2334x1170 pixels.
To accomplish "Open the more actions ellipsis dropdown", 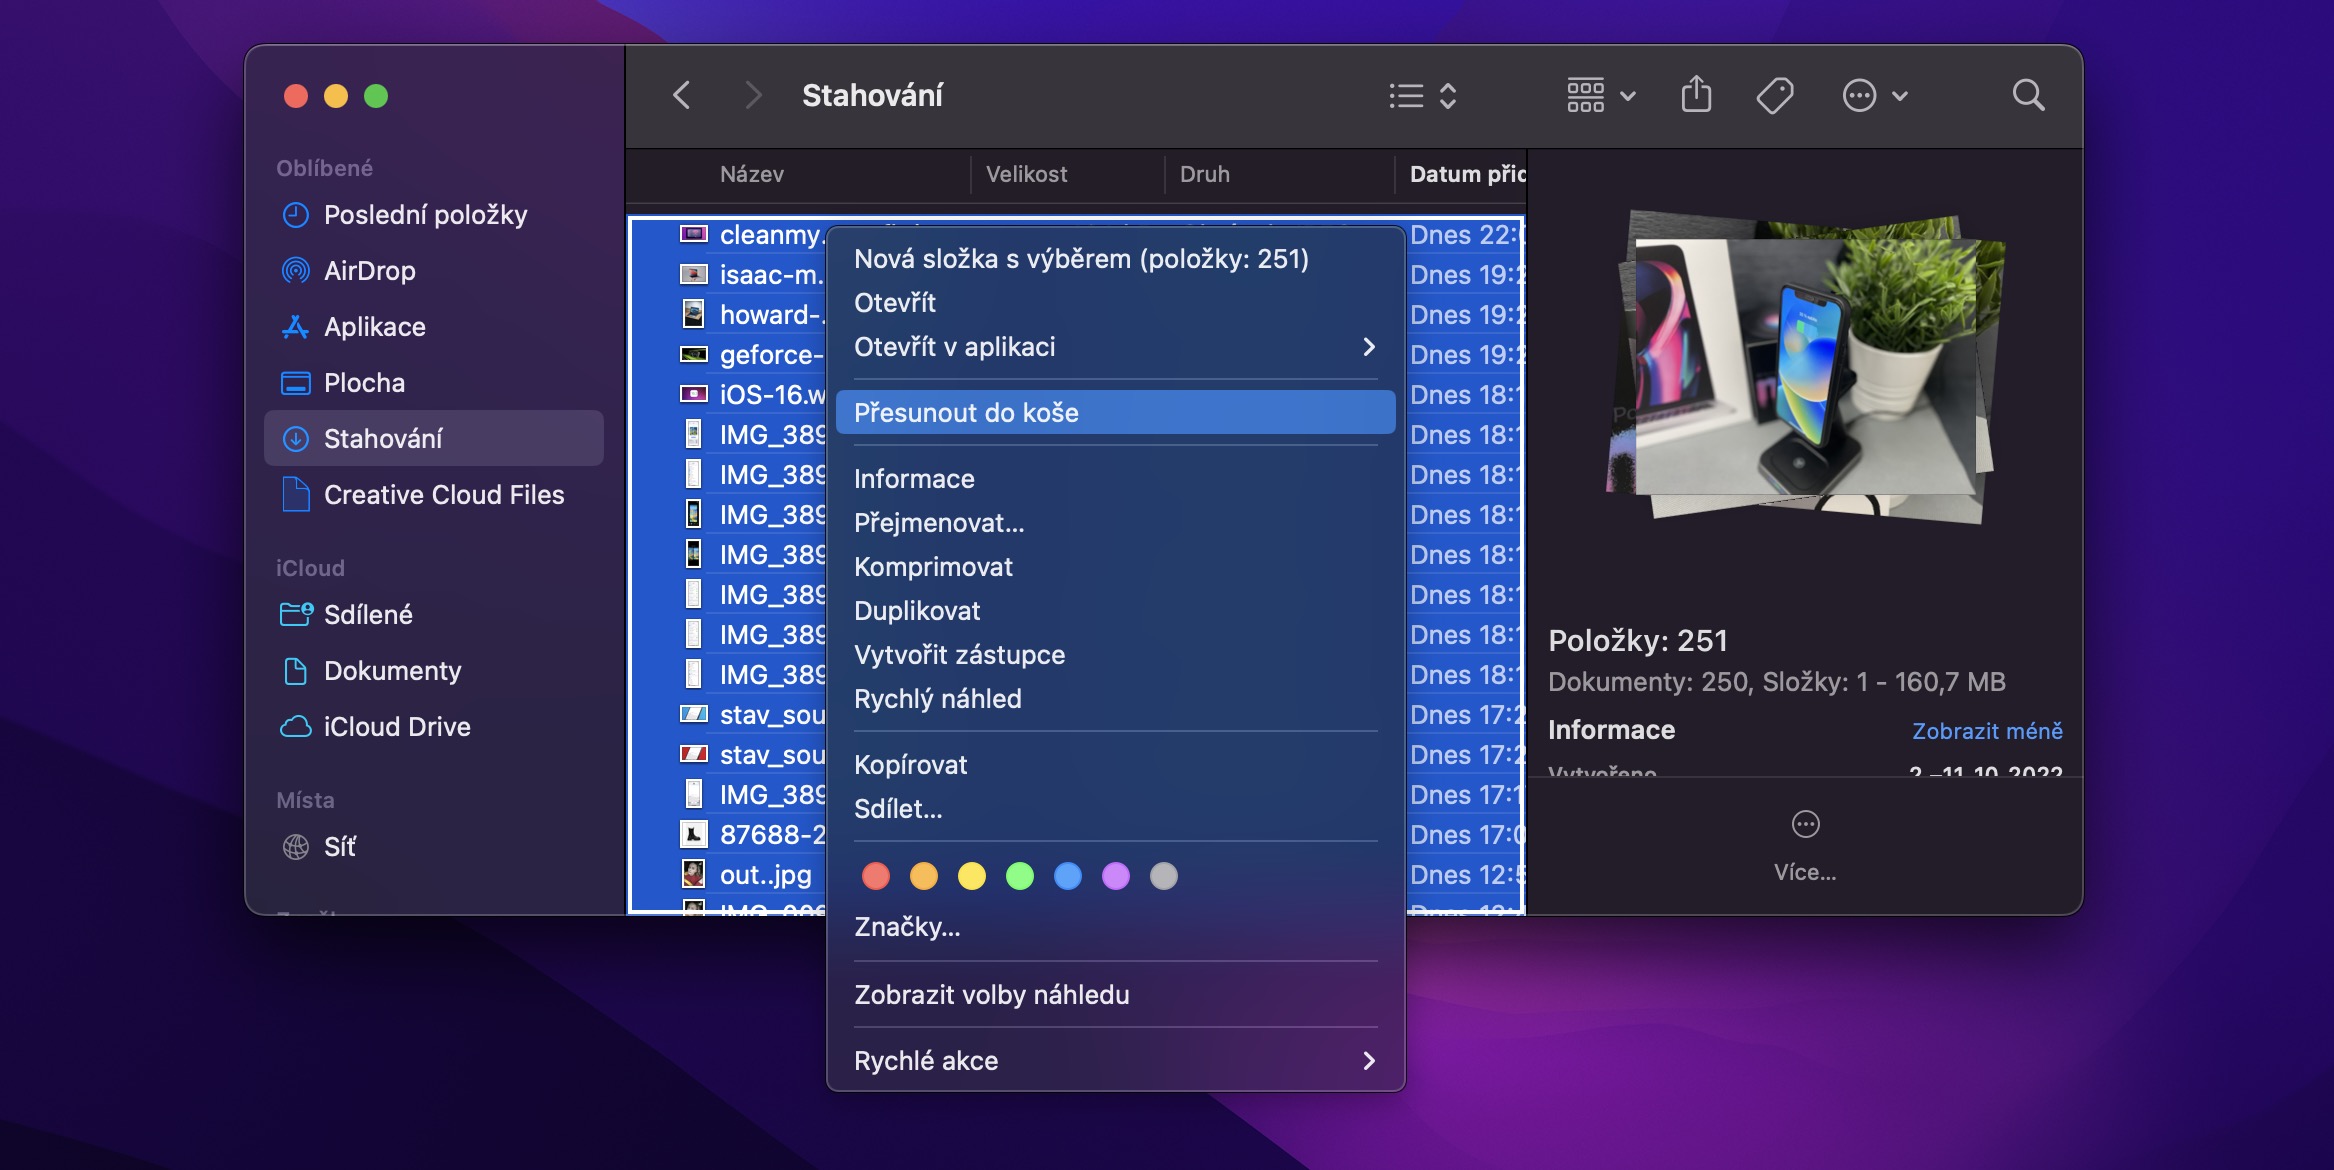I will pyautogui.click(x=1875, y=96).
